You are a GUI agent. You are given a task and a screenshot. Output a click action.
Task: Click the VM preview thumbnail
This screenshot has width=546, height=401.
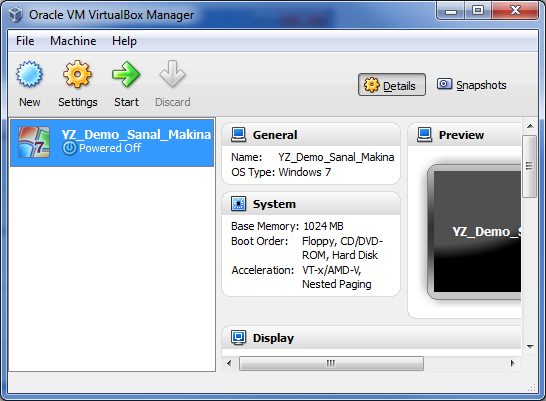tap(474, 231)
